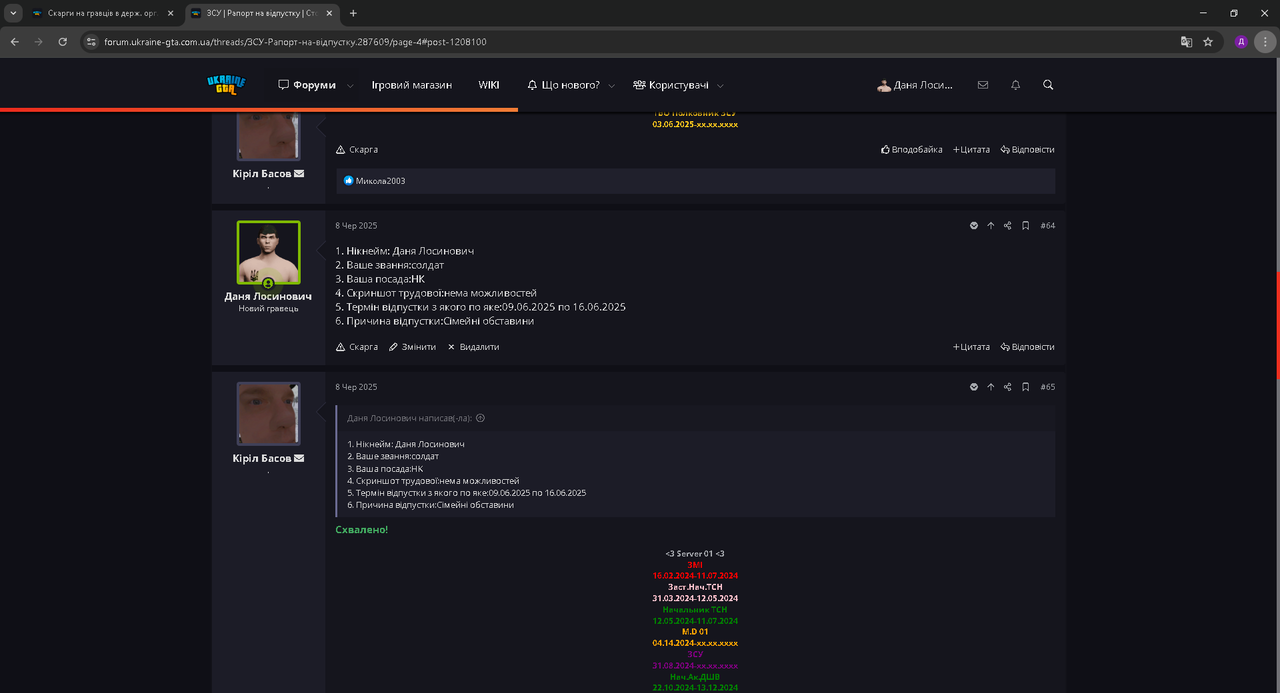The image size is (1280, 693).
Task: Open the notifications bell icon
Action: point(1016,85)
